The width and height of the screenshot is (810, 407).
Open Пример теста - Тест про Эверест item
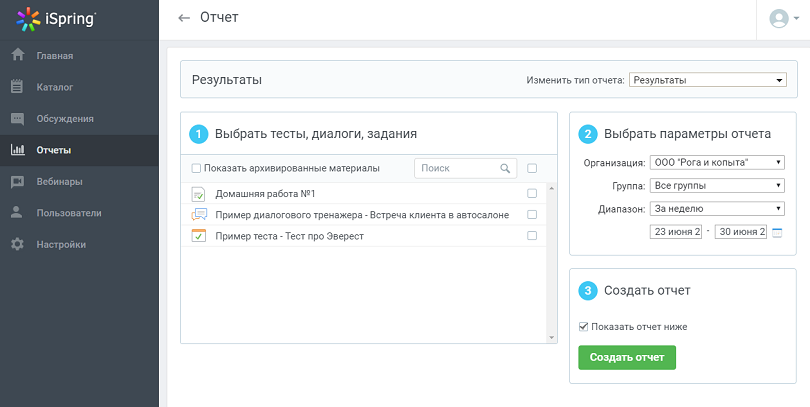(x=289, y=236)
